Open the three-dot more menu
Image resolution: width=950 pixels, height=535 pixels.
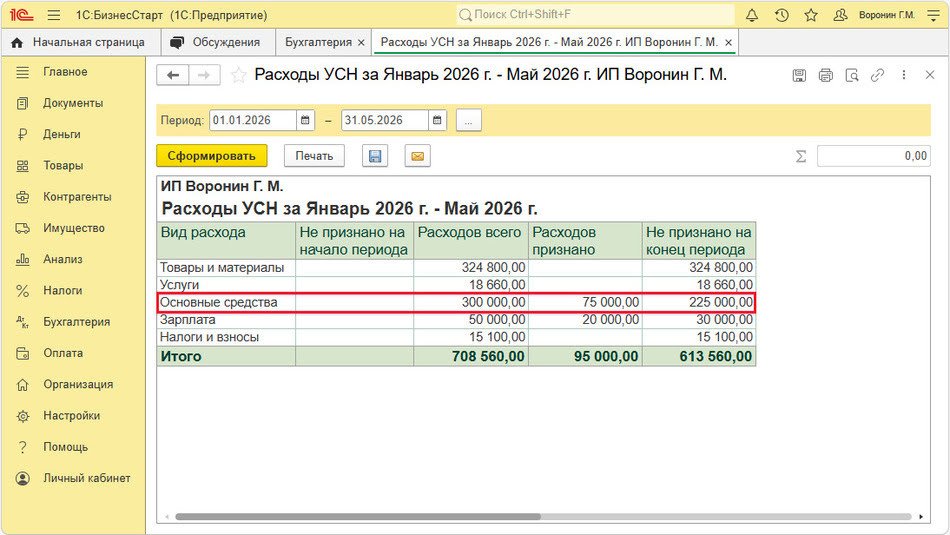(x=904, y=75)
